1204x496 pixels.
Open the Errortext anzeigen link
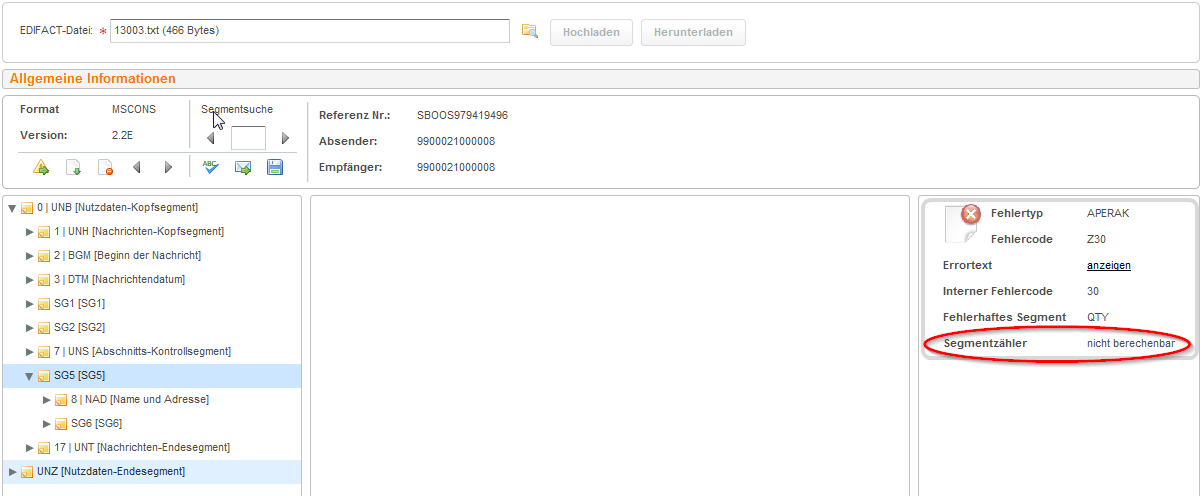point(1108,265)
